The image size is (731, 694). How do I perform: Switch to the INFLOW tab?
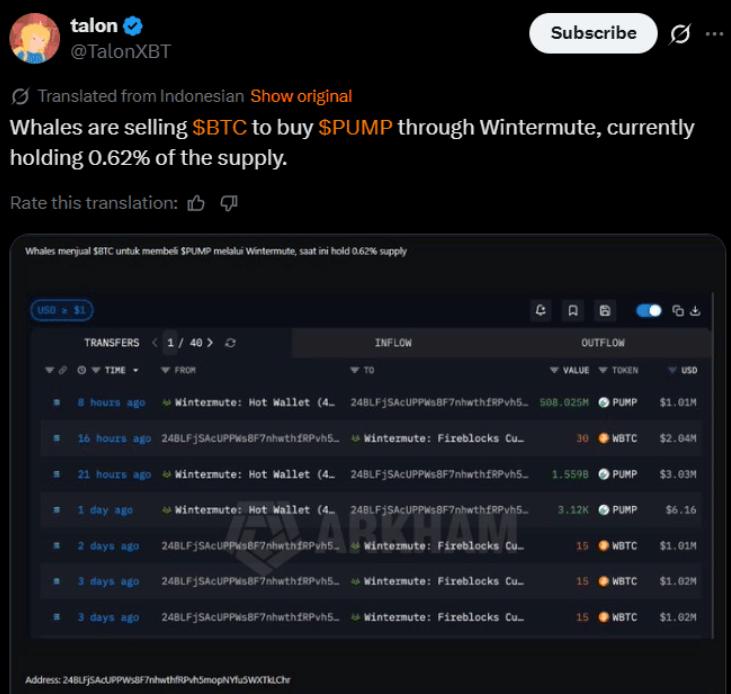coord(393,343)
